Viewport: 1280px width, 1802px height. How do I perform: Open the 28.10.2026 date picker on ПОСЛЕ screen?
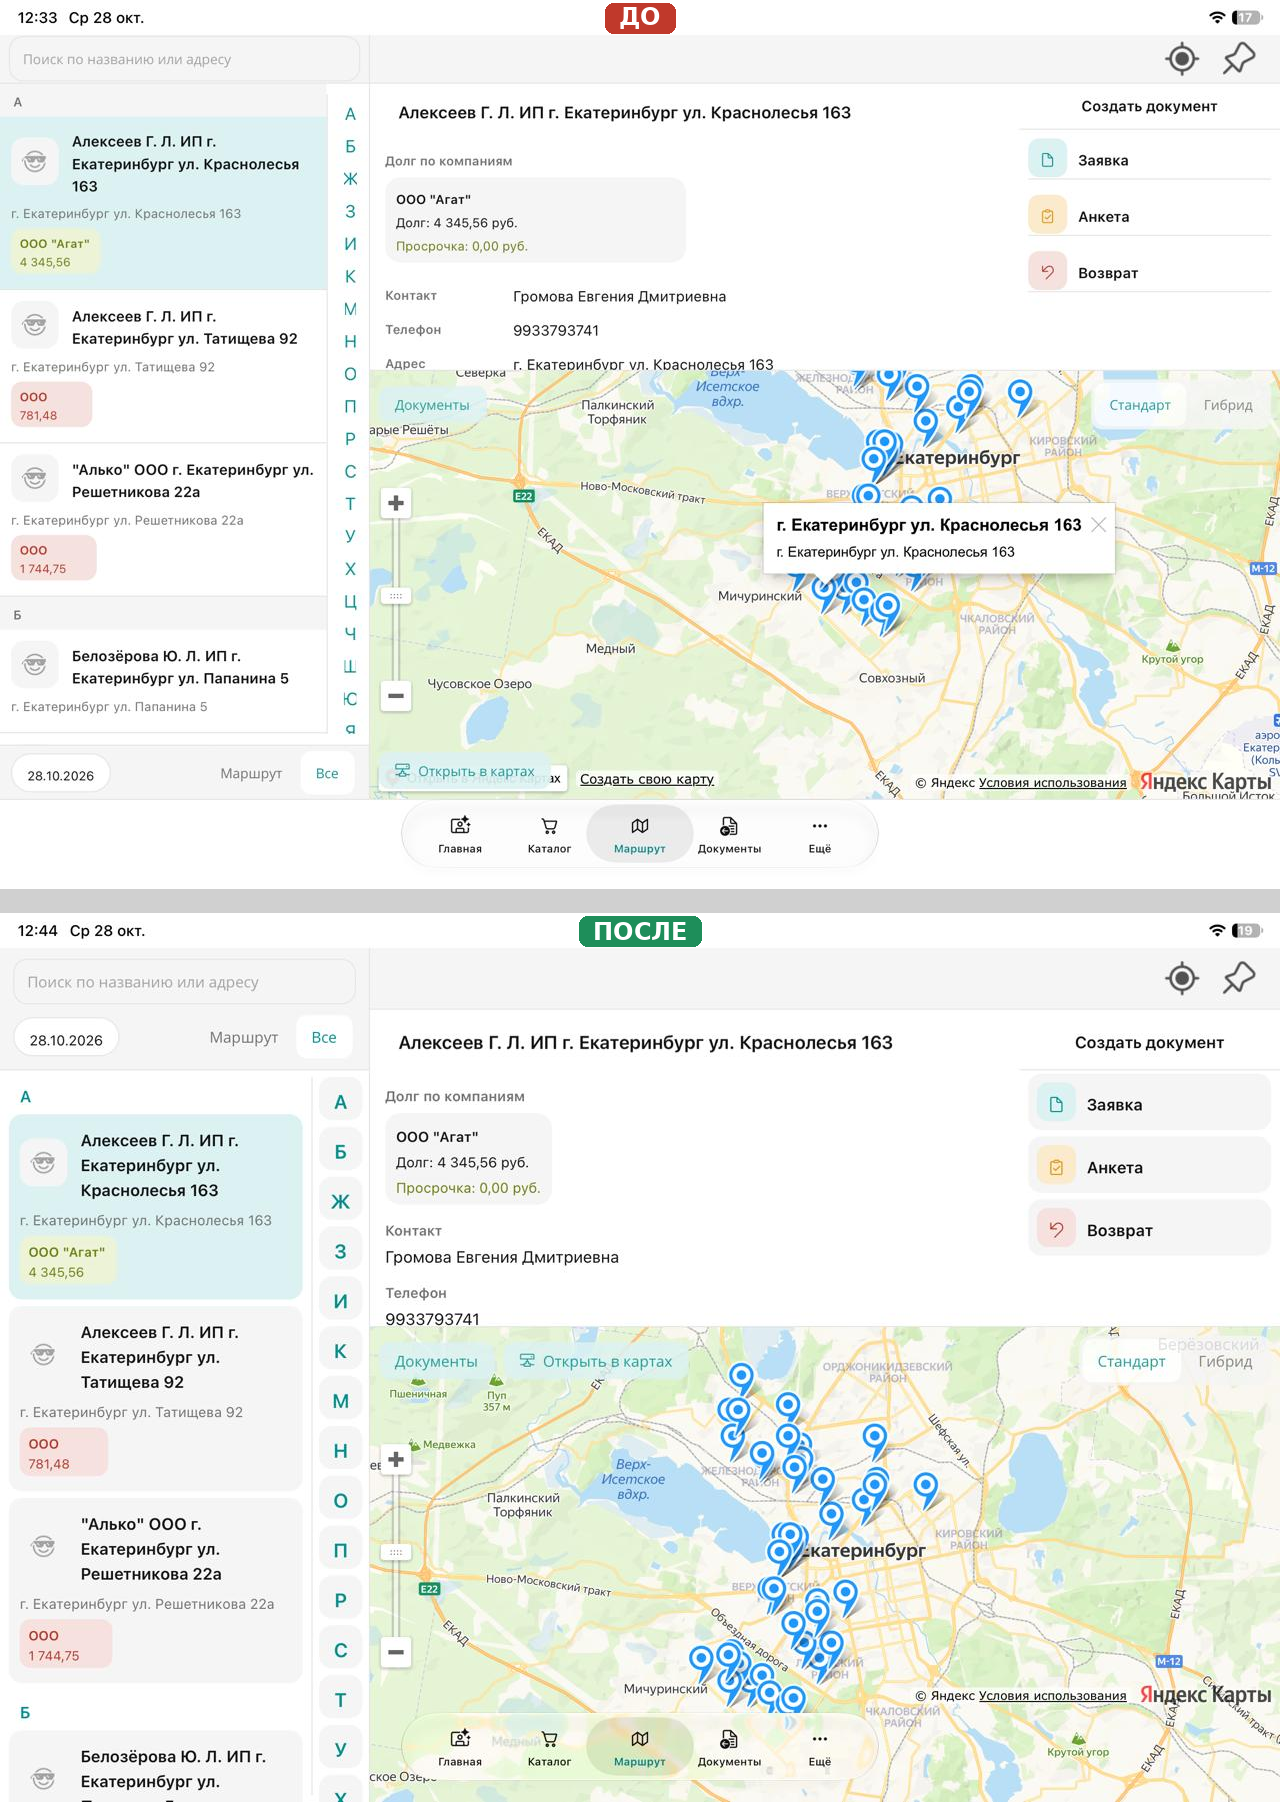(x=66, y=1039)
